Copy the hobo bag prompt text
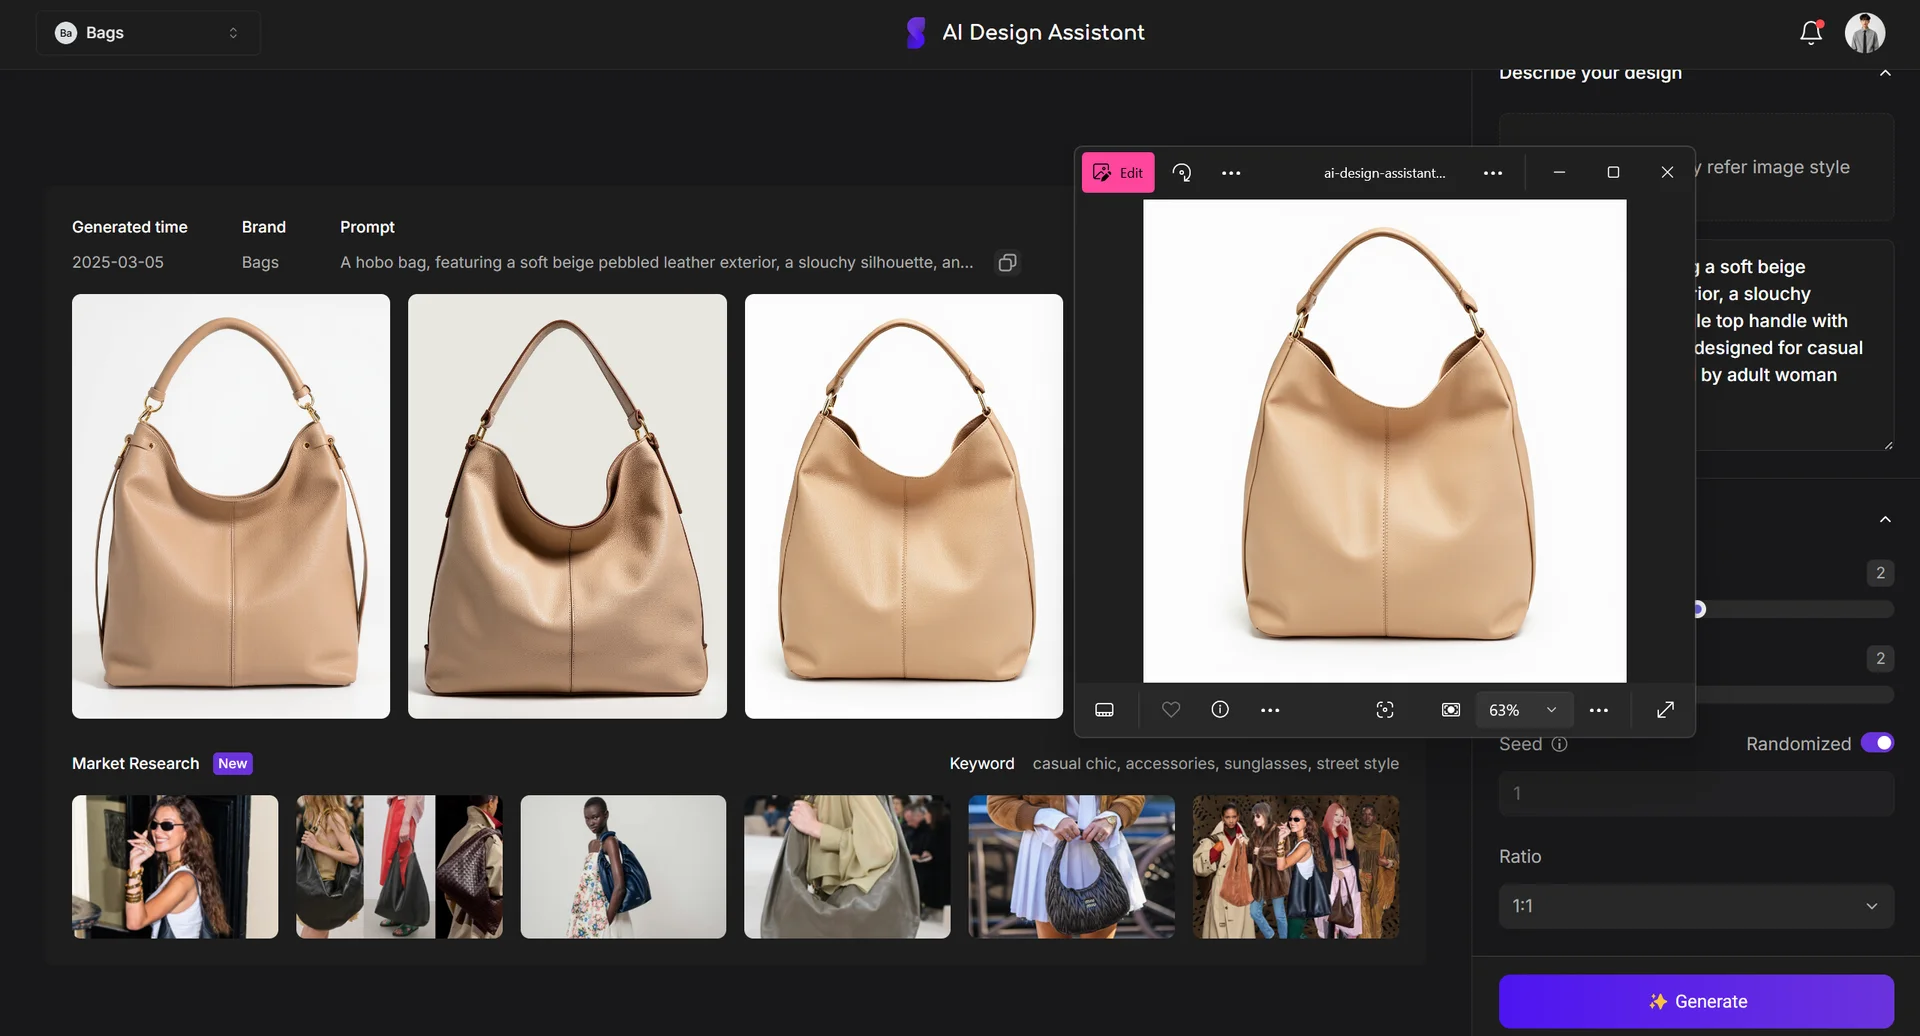This screenshot has height=1036, width=1920. coord(1007,262)
